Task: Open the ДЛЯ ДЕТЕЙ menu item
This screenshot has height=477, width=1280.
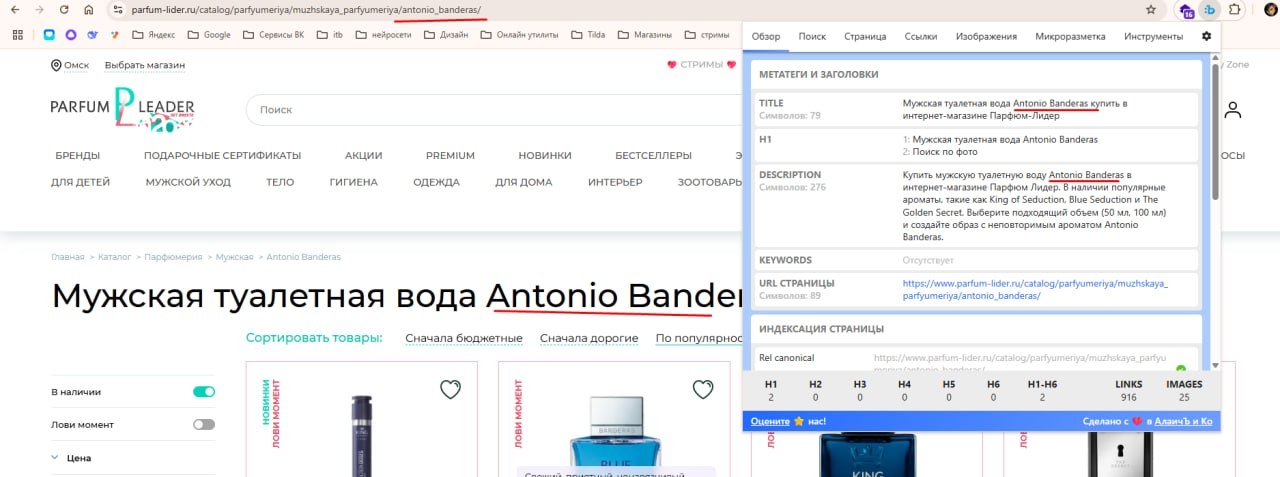Action: (80, 182)
